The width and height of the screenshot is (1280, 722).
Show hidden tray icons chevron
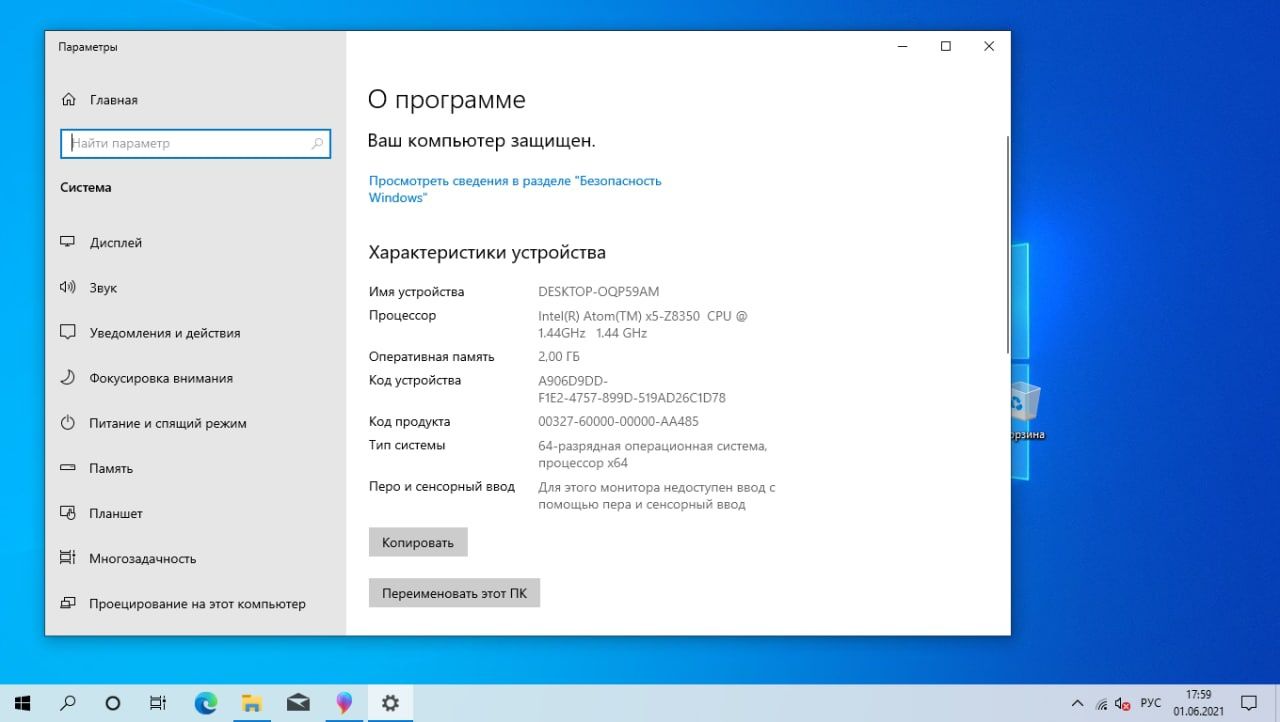pyautogui.click(x=1077, y=704)
